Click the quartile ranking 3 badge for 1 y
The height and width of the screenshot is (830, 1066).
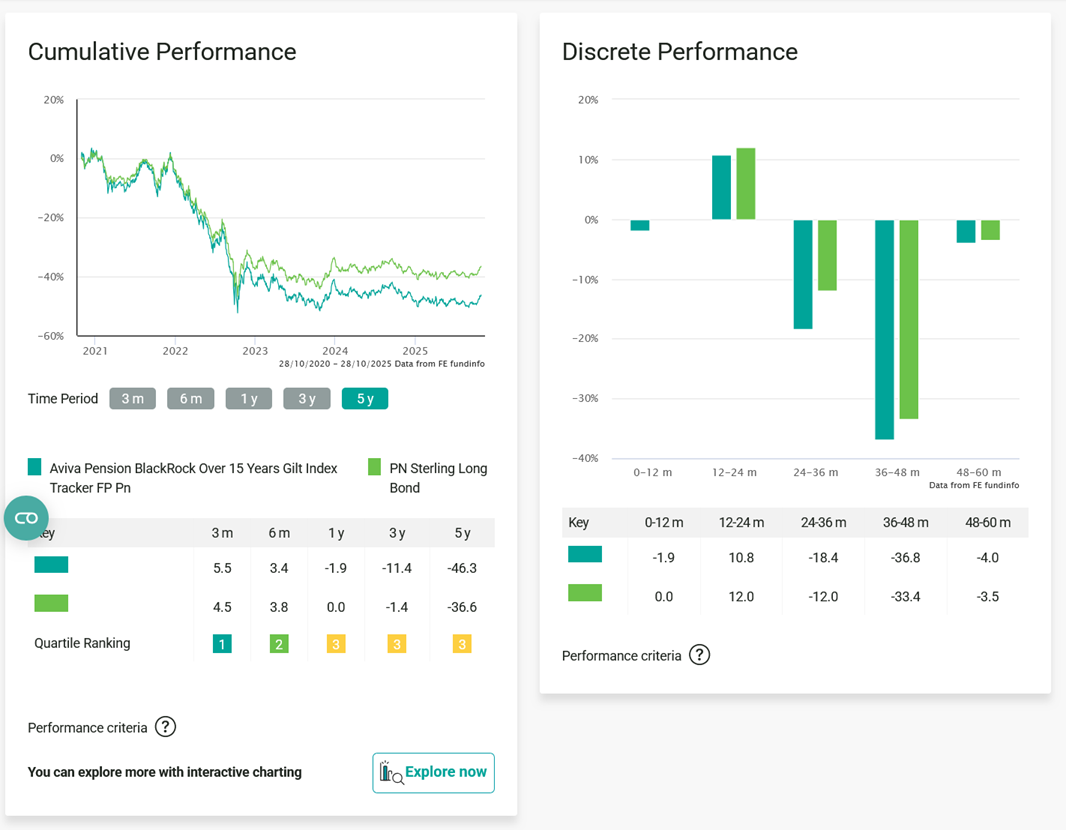pos(336,644)
